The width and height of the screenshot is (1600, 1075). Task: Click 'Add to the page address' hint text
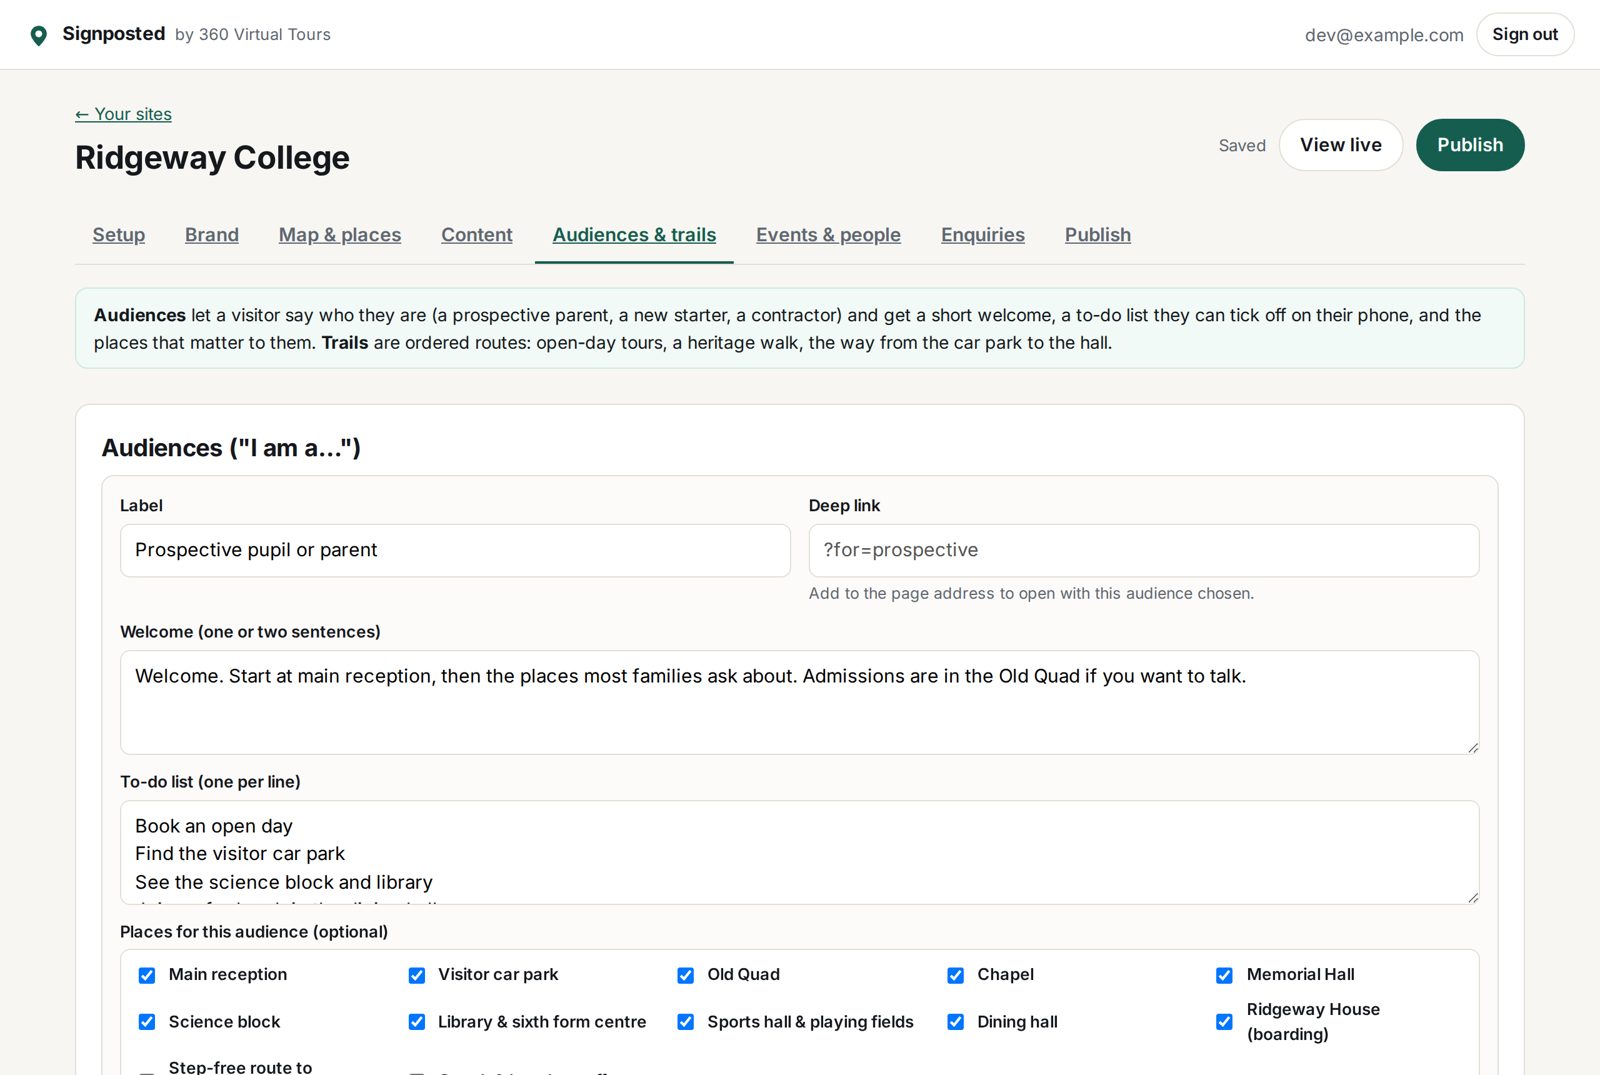pos(1031,593)
